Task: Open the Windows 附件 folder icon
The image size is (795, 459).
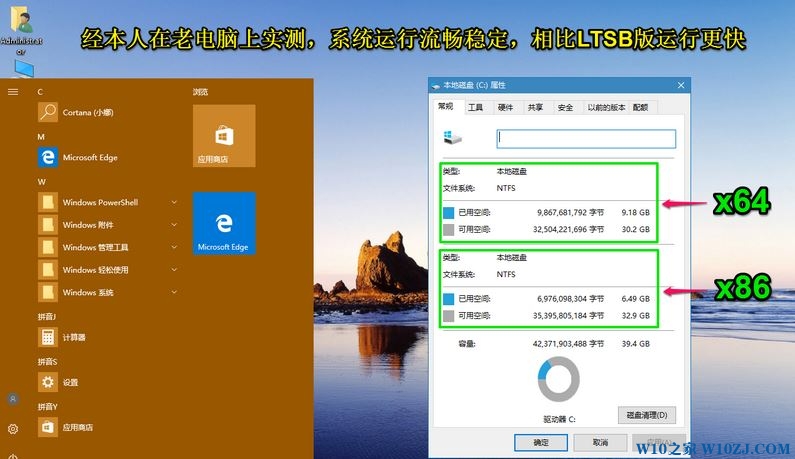Action: [48, 225]
